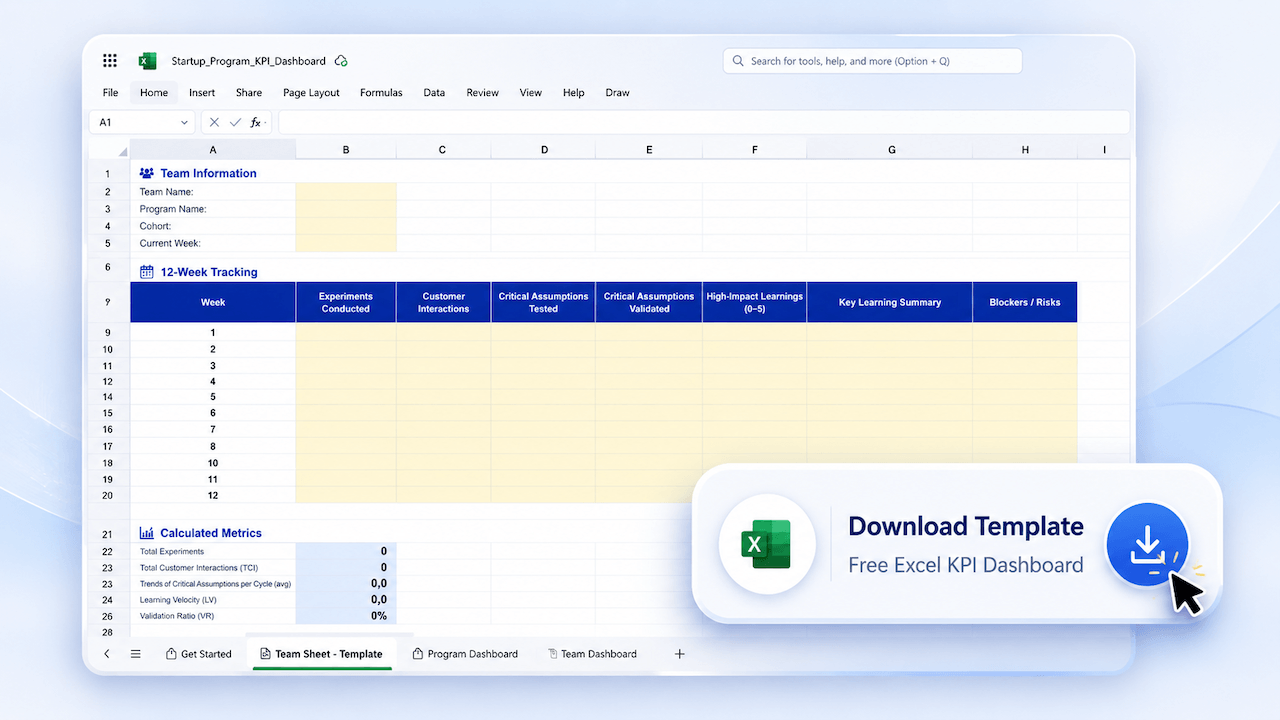1280x720 pixels.
Task: Click the Excel icon in download card
Action: (766, 544)
